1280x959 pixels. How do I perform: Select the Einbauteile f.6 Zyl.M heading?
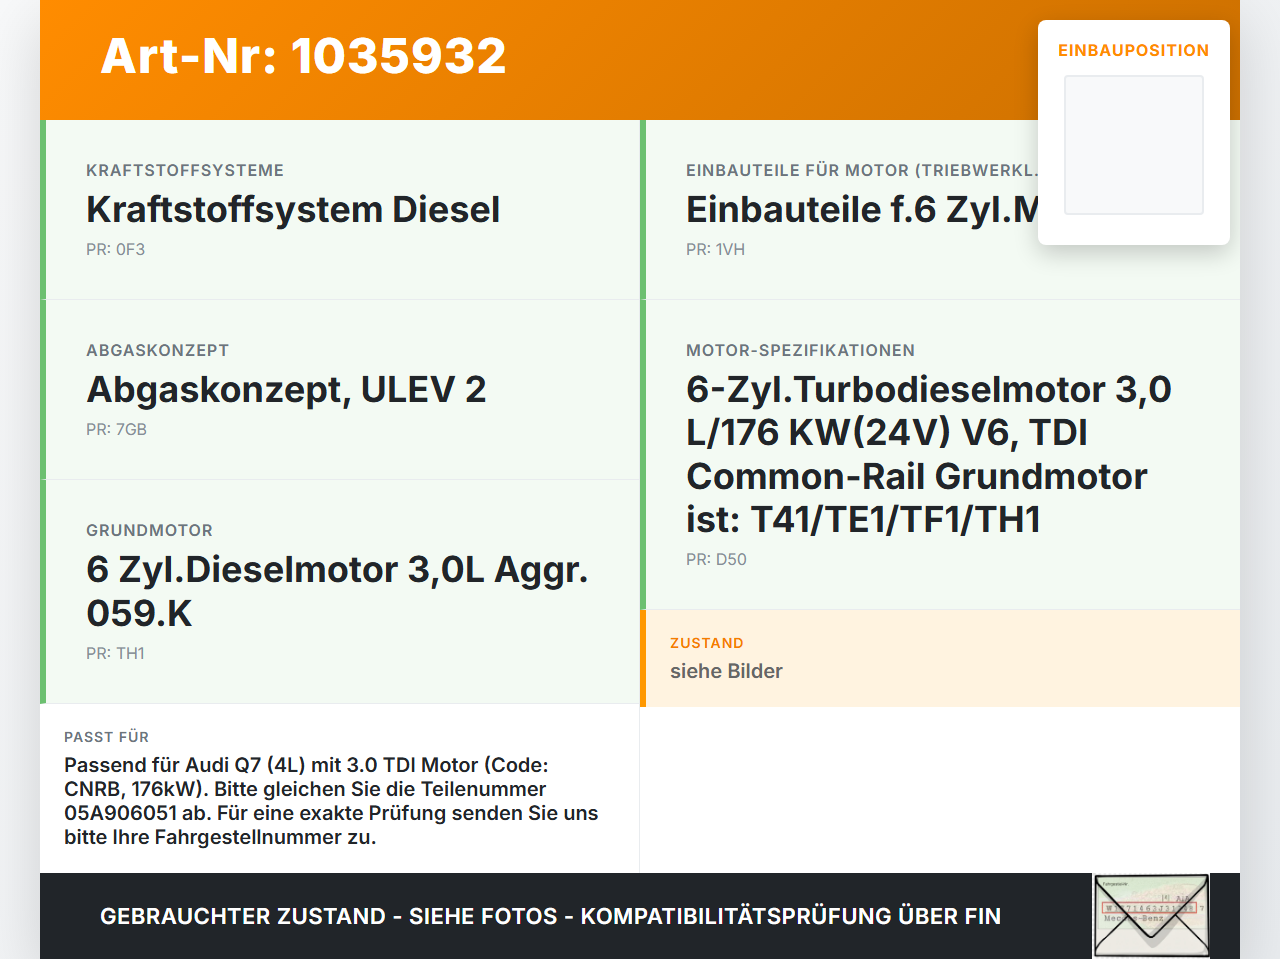coord(862,210)
